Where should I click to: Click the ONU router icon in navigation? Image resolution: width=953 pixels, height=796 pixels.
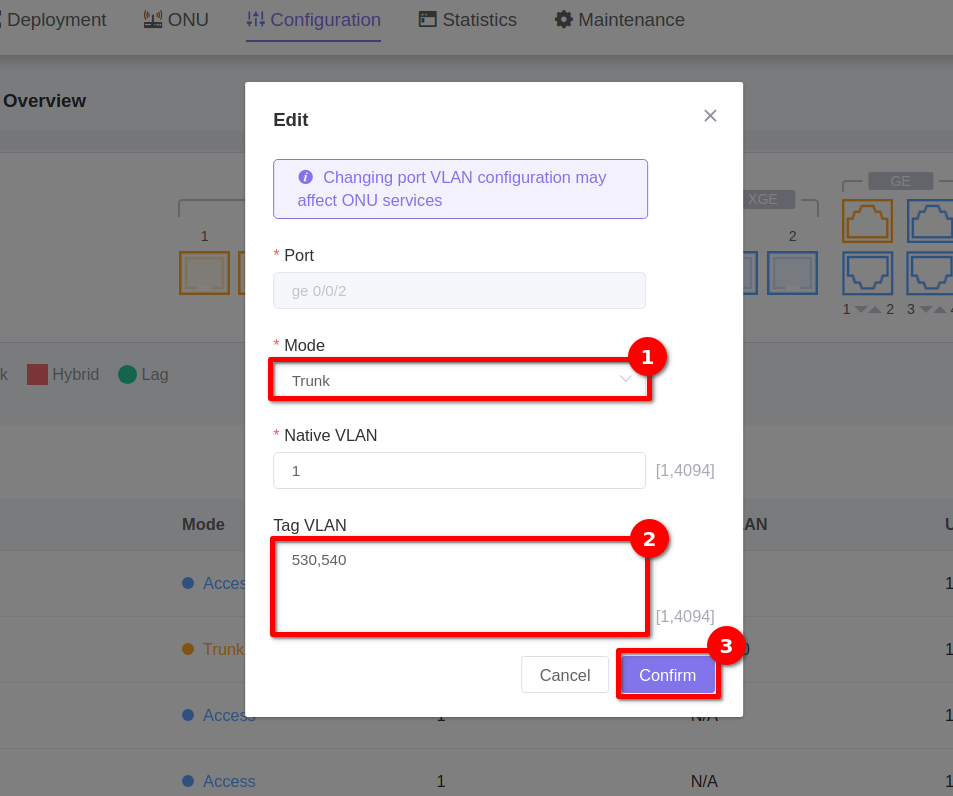153,20
